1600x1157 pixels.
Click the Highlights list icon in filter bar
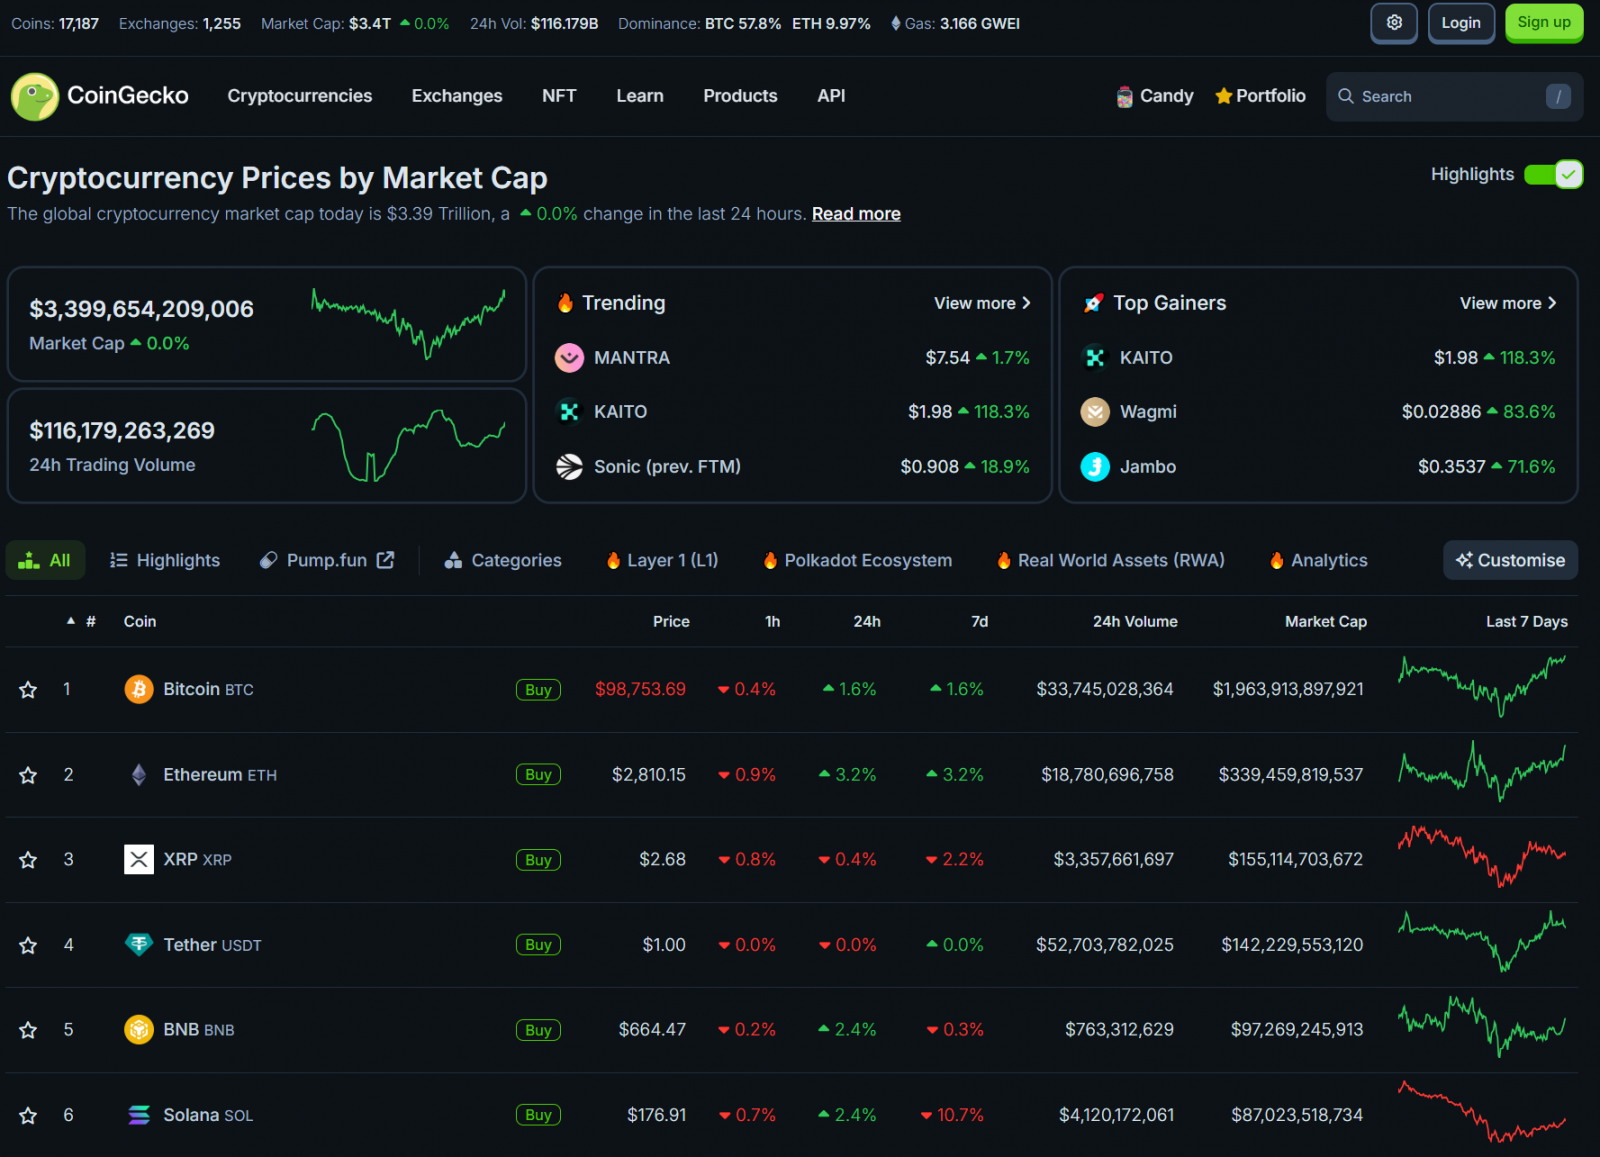(119, 560)
